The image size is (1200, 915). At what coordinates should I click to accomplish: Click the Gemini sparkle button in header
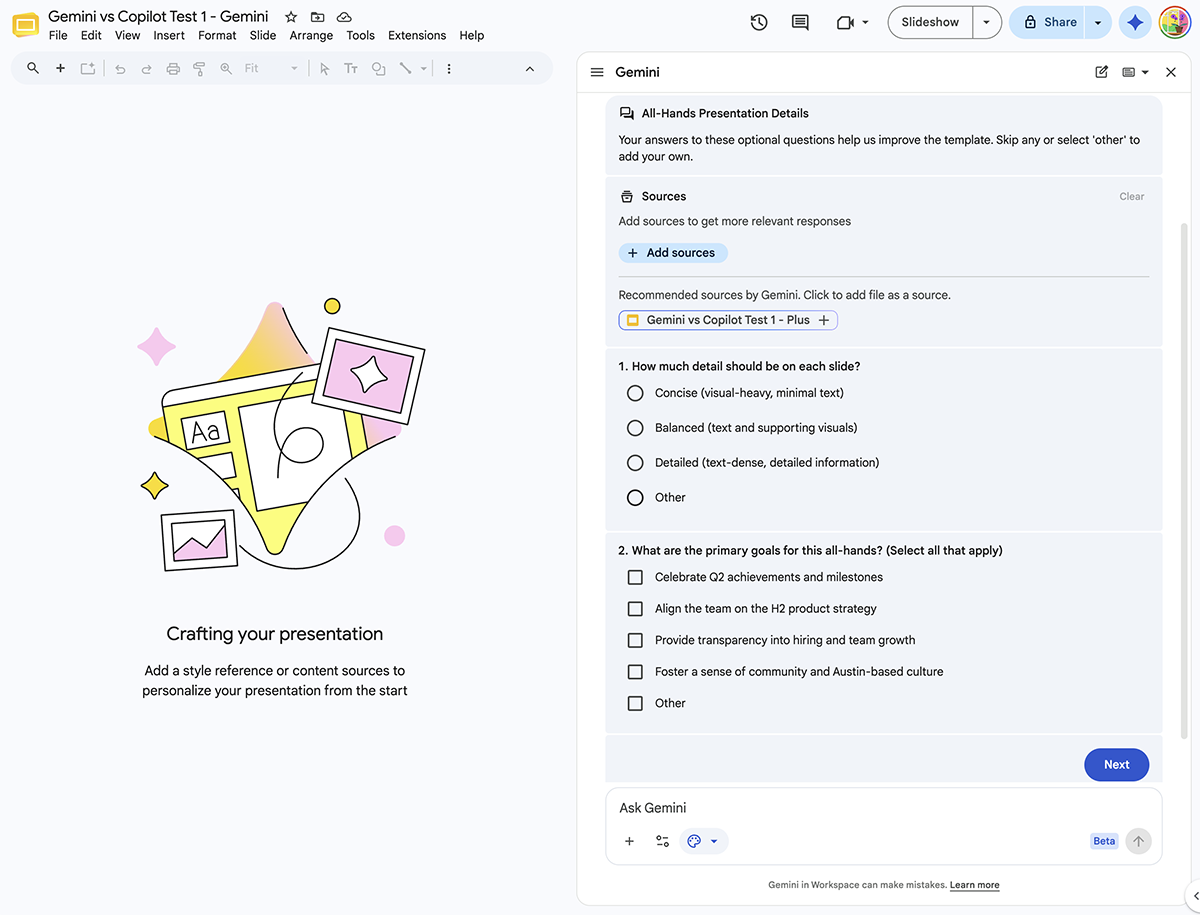click(x=1134, y=22)
